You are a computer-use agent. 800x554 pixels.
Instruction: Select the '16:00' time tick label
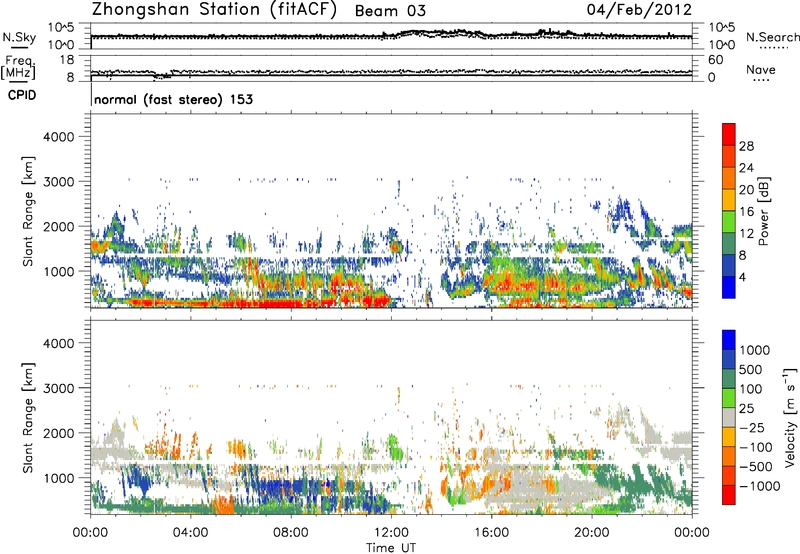click(x=491, y=533)
